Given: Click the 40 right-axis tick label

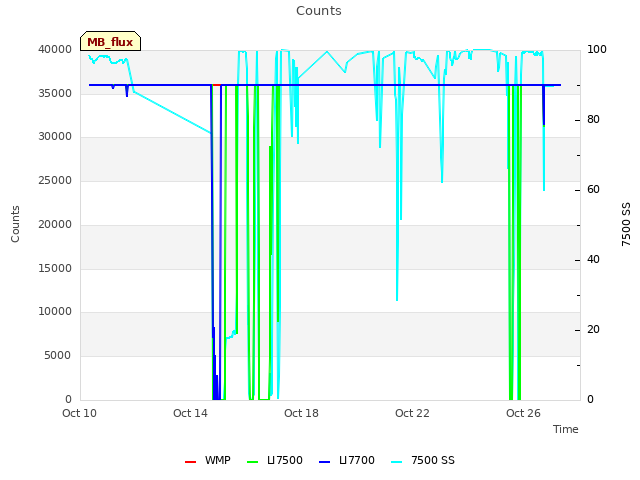Looking at the screenshot, I should coord(593,260).
